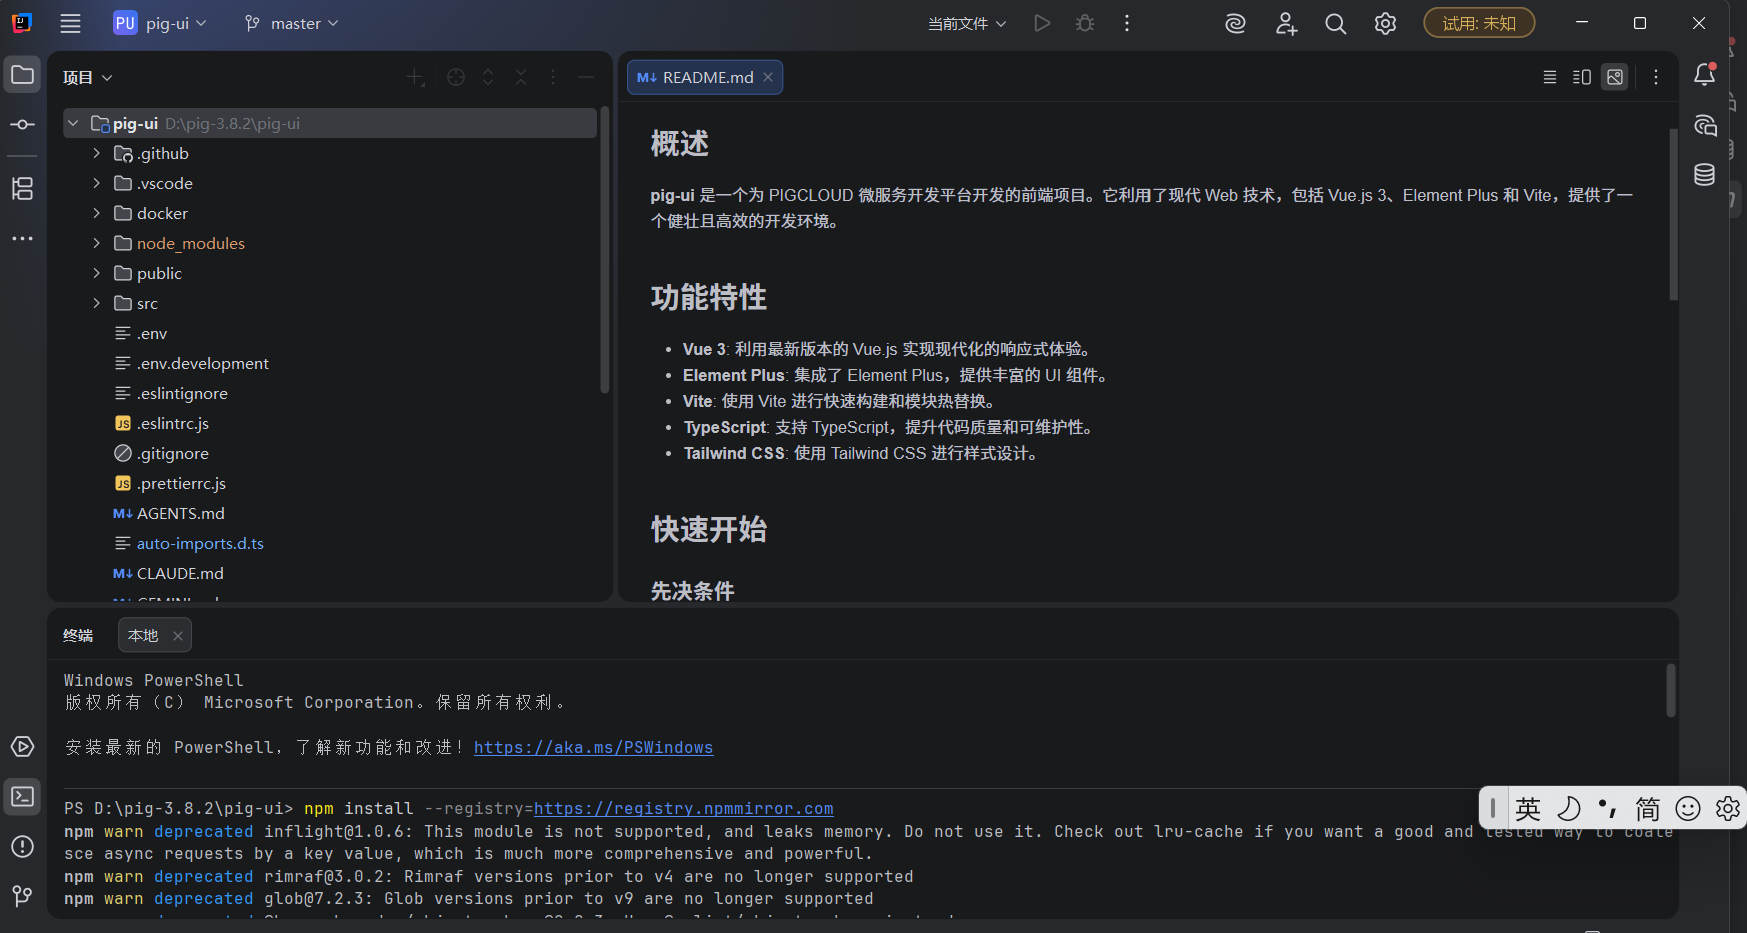Open the Project tool window sidebar icon
The height and width of the screenshot is (933, 1747).
pyautogui.click(x=22, y=75)
